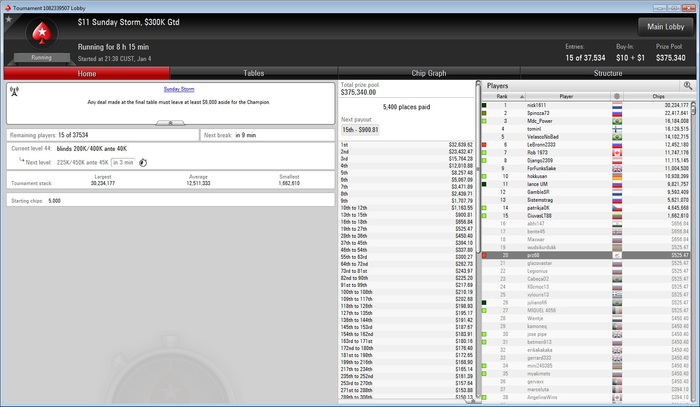Click the green marker beside MIGUEL 4056
Screen dimensions: 700x407
(x=484, y=311)
